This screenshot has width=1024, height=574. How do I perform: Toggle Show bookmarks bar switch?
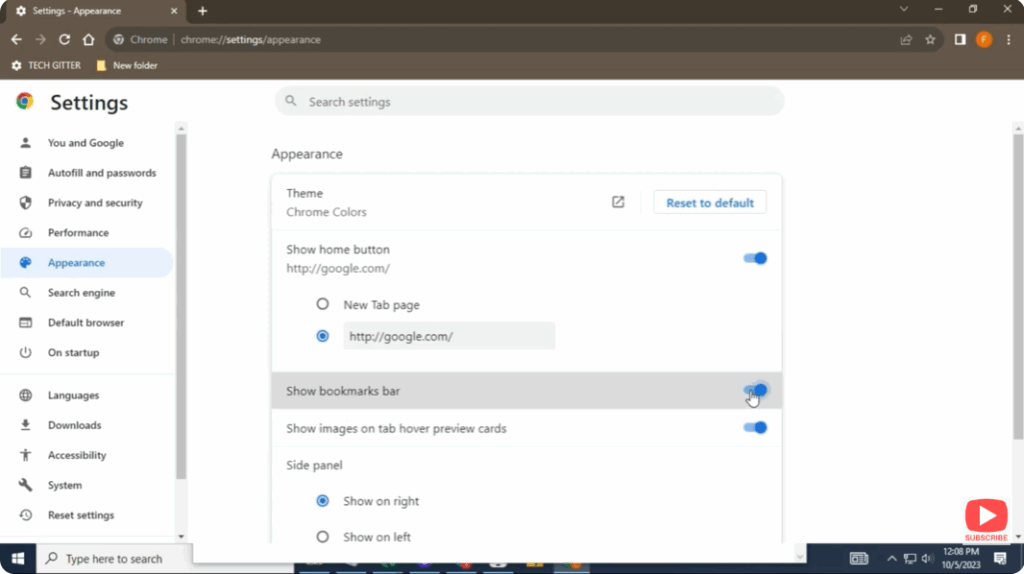click(755, 391)
